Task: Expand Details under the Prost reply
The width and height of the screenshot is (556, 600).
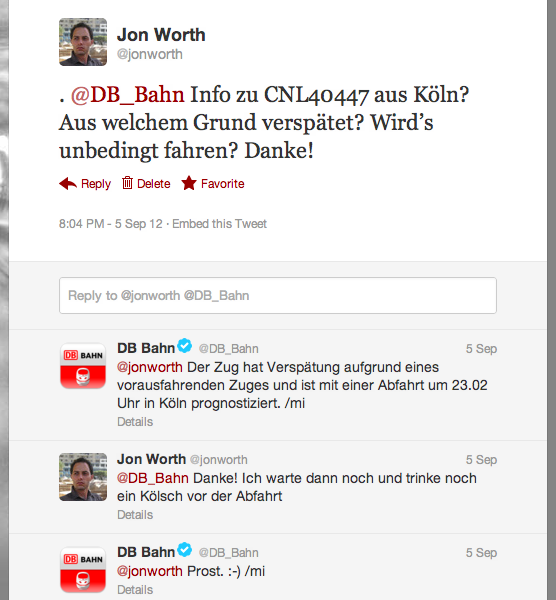Action: [135, 590]
